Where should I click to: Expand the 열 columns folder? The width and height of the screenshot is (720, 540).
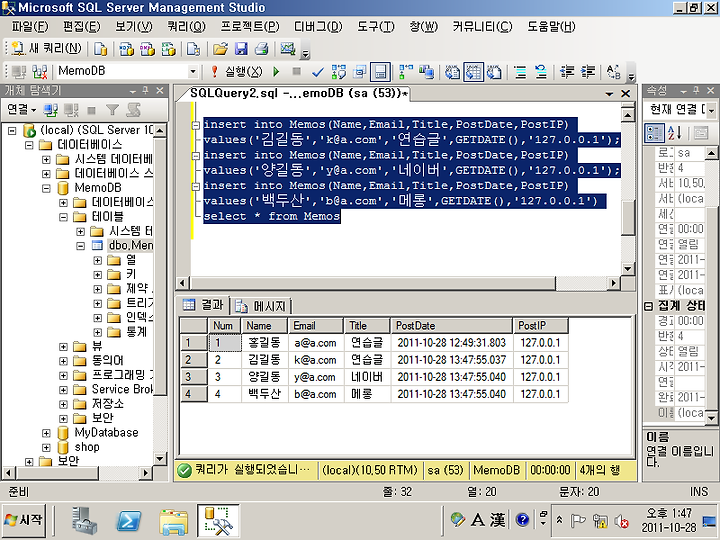pyautogui.click(x=98, y=260)
